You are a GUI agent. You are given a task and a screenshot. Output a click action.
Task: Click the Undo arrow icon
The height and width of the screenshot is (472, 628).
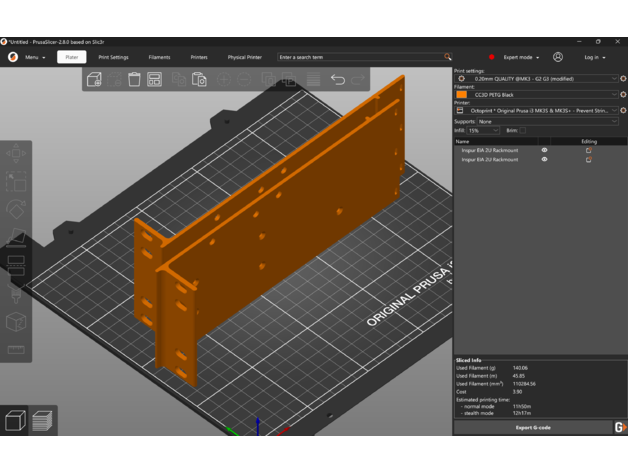pos(338,79)
